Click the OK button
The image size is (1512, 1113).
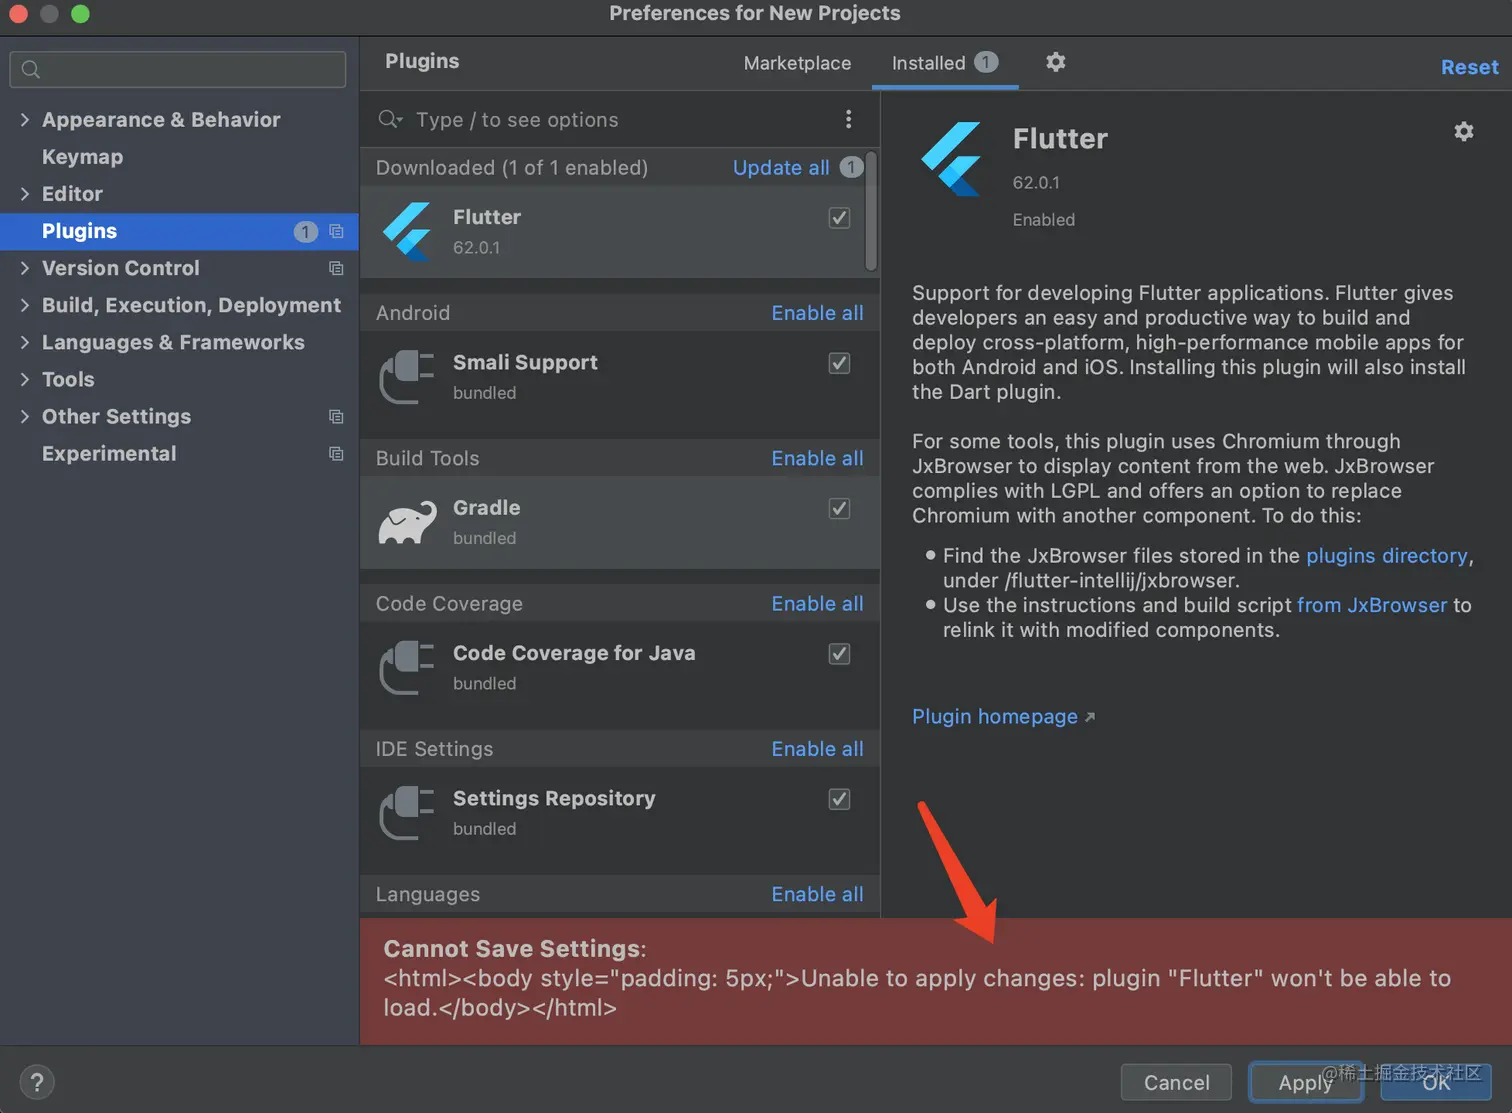point(1436,1082)
